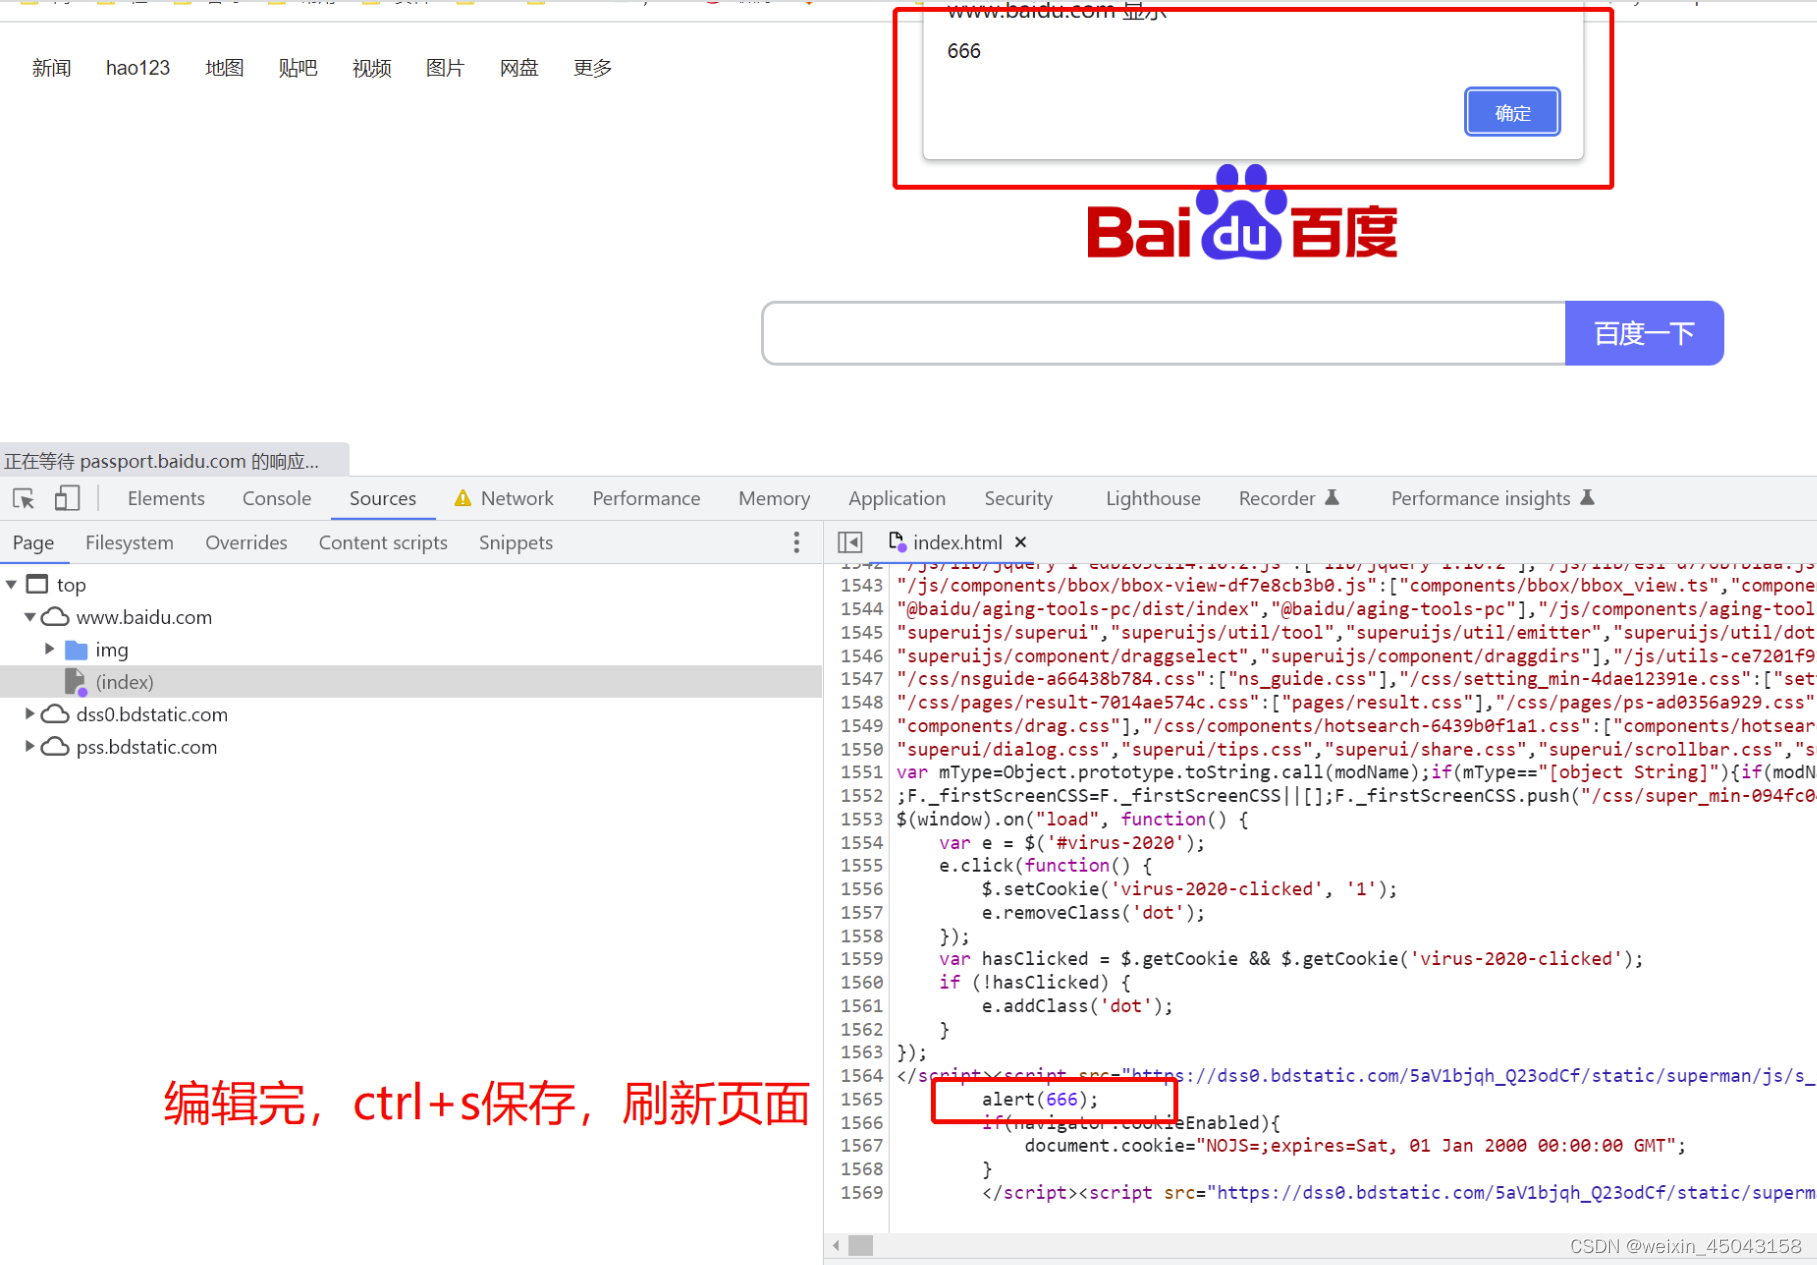The width and height of the screenshot is (1817, 1265).
Task: Select the Page navigator tab
Action: (x=33, y=542)
